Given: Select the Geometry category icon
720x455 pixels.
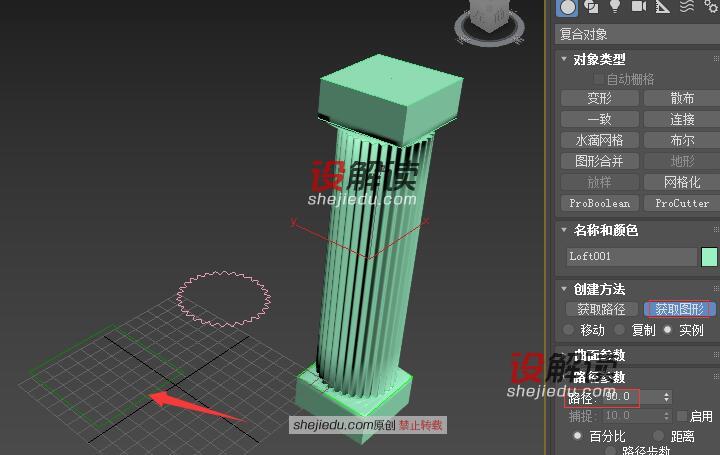Looking at the screenshot, I should 567,7.
